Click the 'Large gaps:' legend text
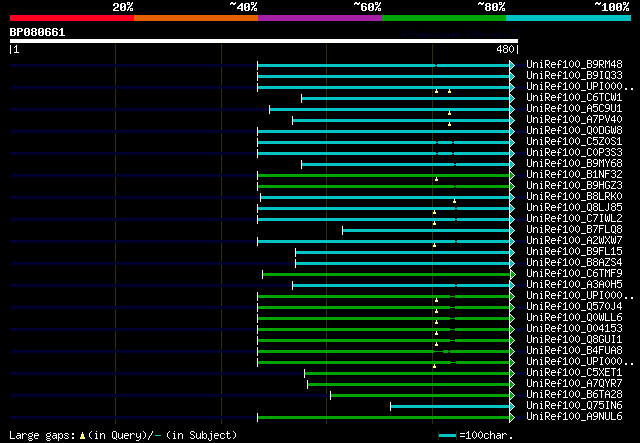 click(42, 435)
